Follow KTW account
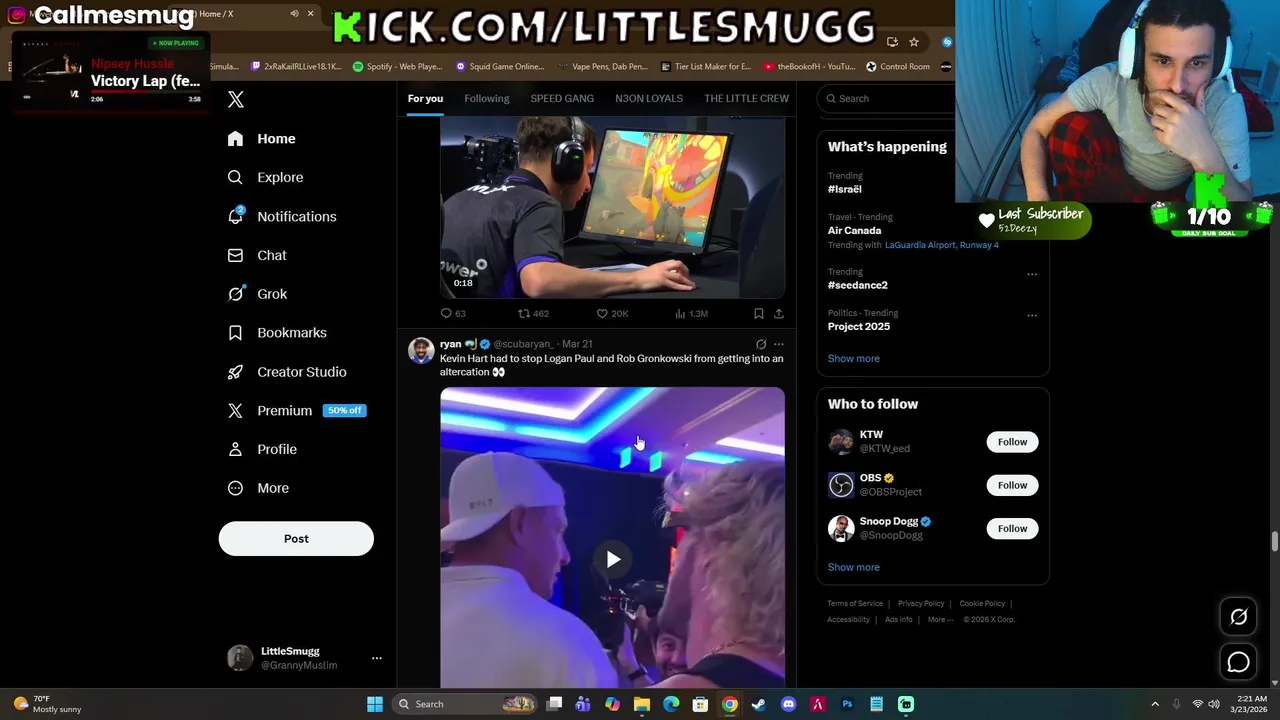Image resolution: width=1280 pixels, height=720 pixels. [1012, 442]
